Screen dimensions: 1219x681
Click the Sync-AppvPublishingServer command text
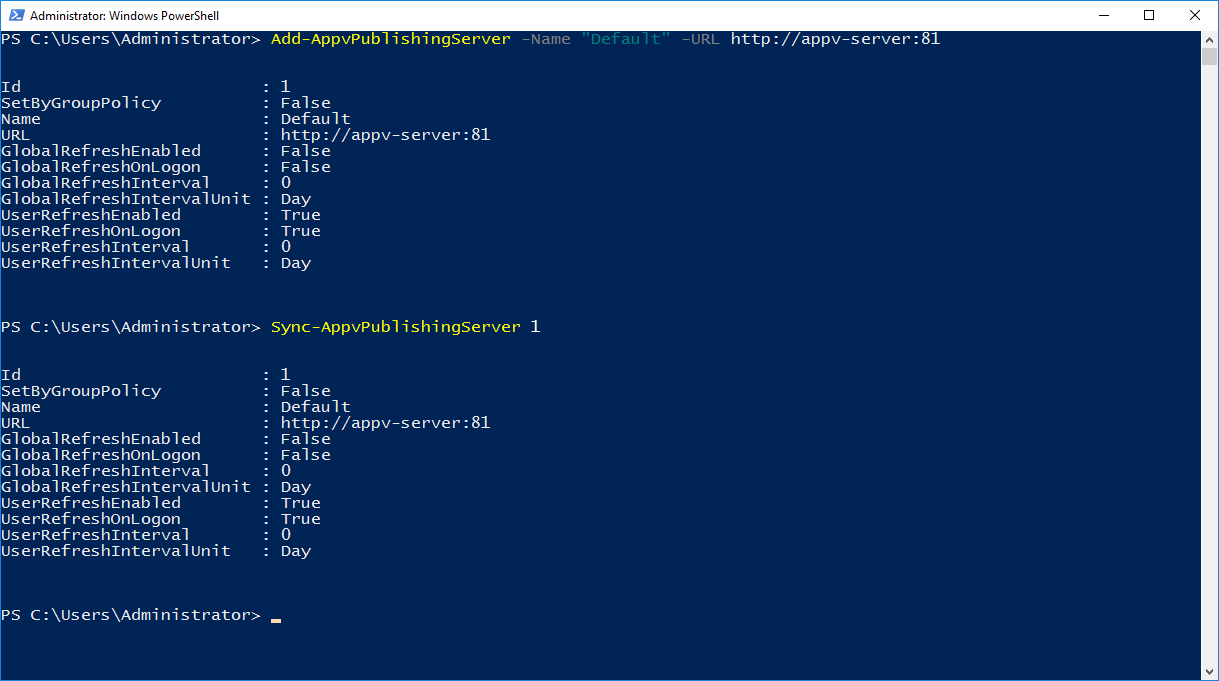pos(396,327)
